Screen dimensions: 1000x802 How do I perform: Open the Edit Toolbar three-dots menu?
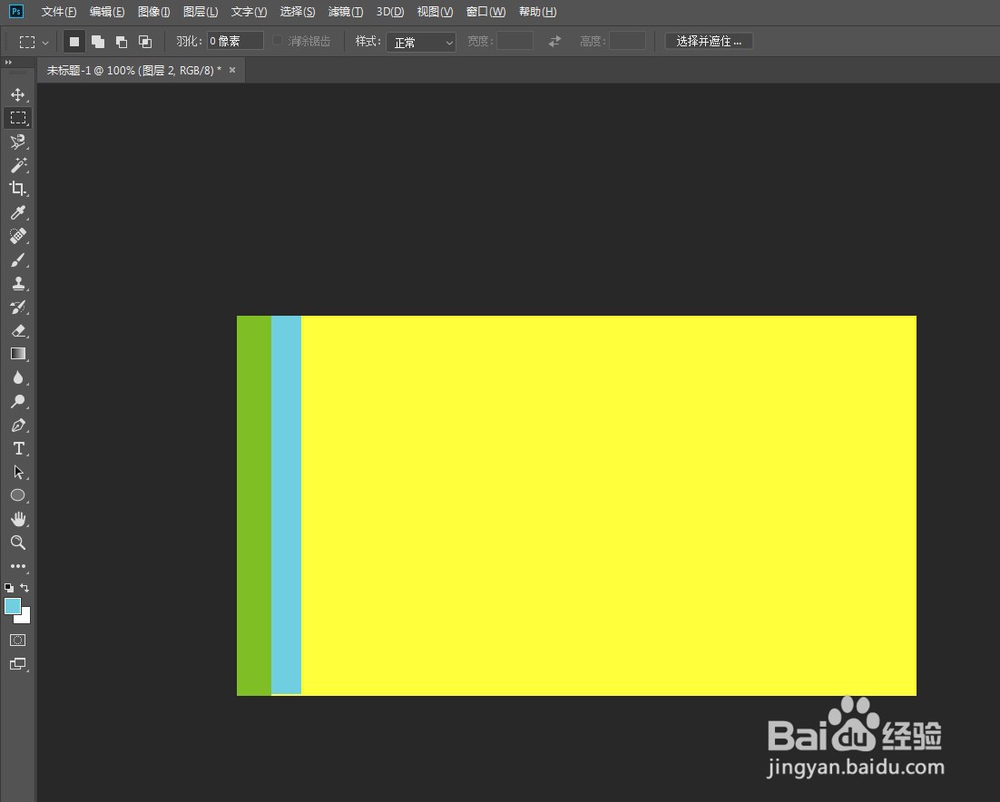(x=18, y=566)
